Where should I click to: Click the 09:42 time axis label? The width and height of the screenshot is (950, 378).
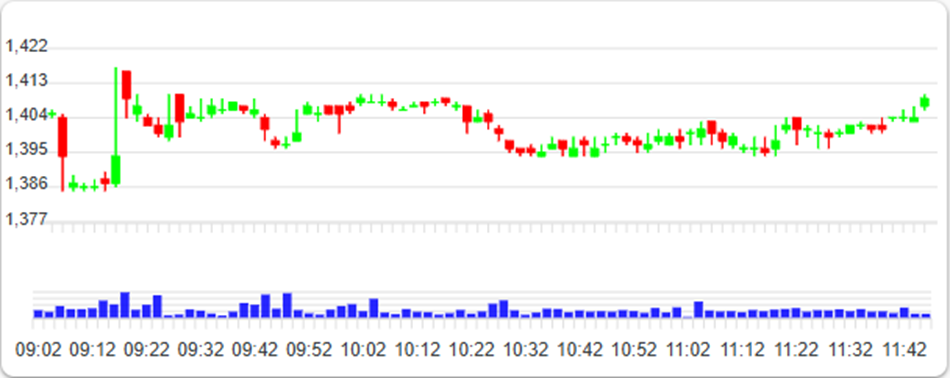[x=255, y=350]
